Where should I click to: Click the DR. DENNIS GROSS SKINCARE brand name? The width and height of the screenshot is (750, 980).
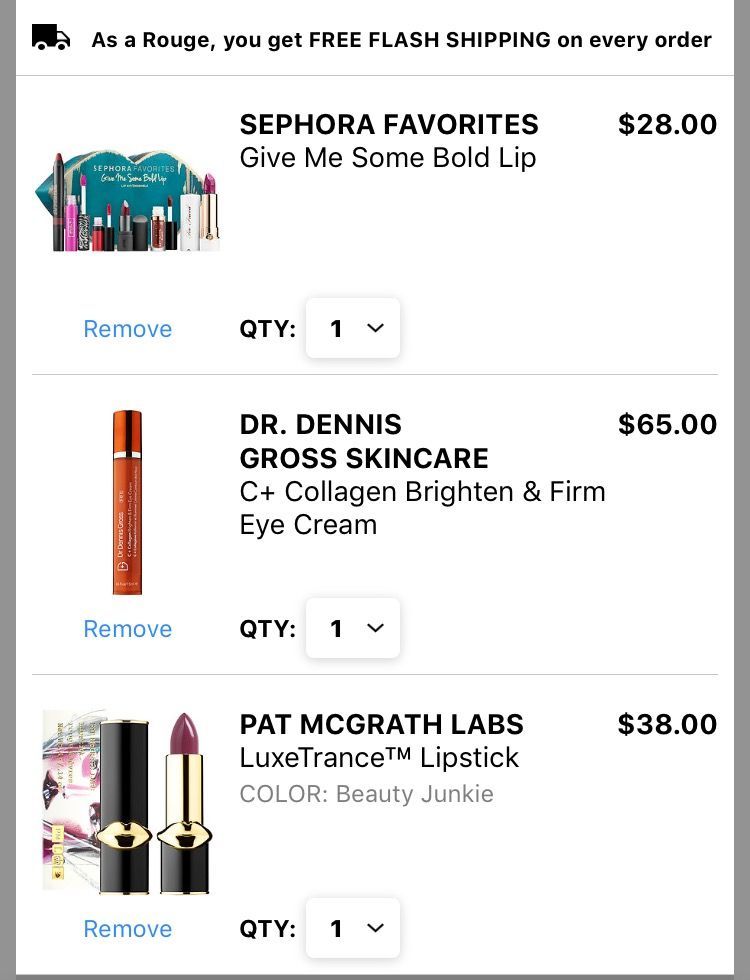364,441
